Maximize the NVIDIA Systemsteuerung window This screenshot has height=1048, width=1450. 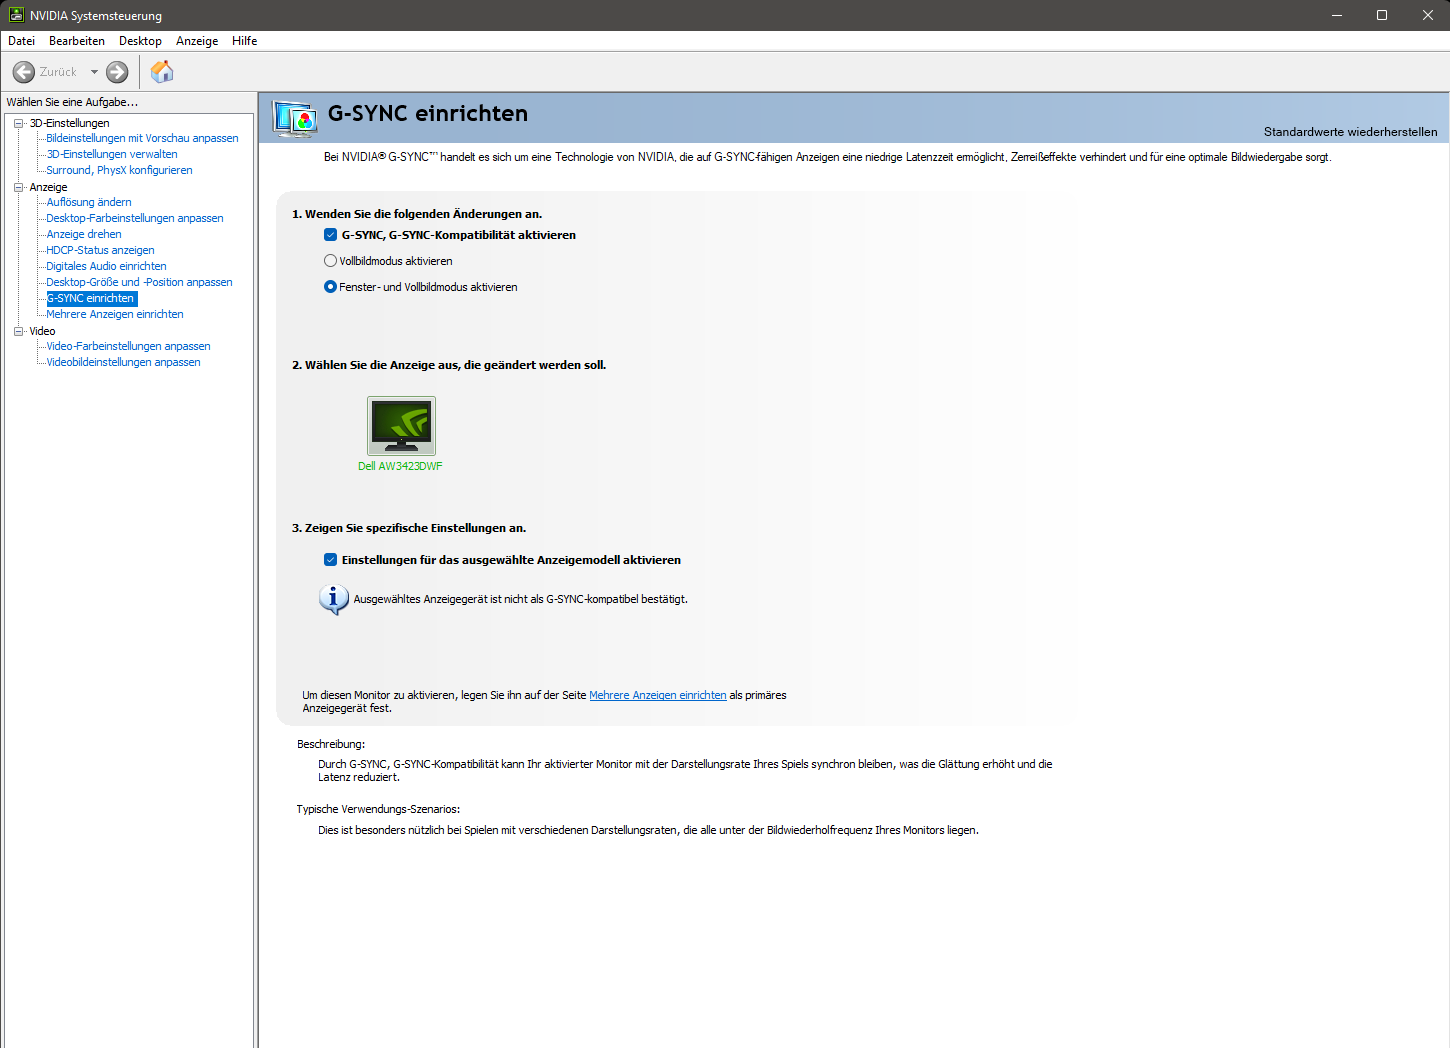pos(1382,15)
